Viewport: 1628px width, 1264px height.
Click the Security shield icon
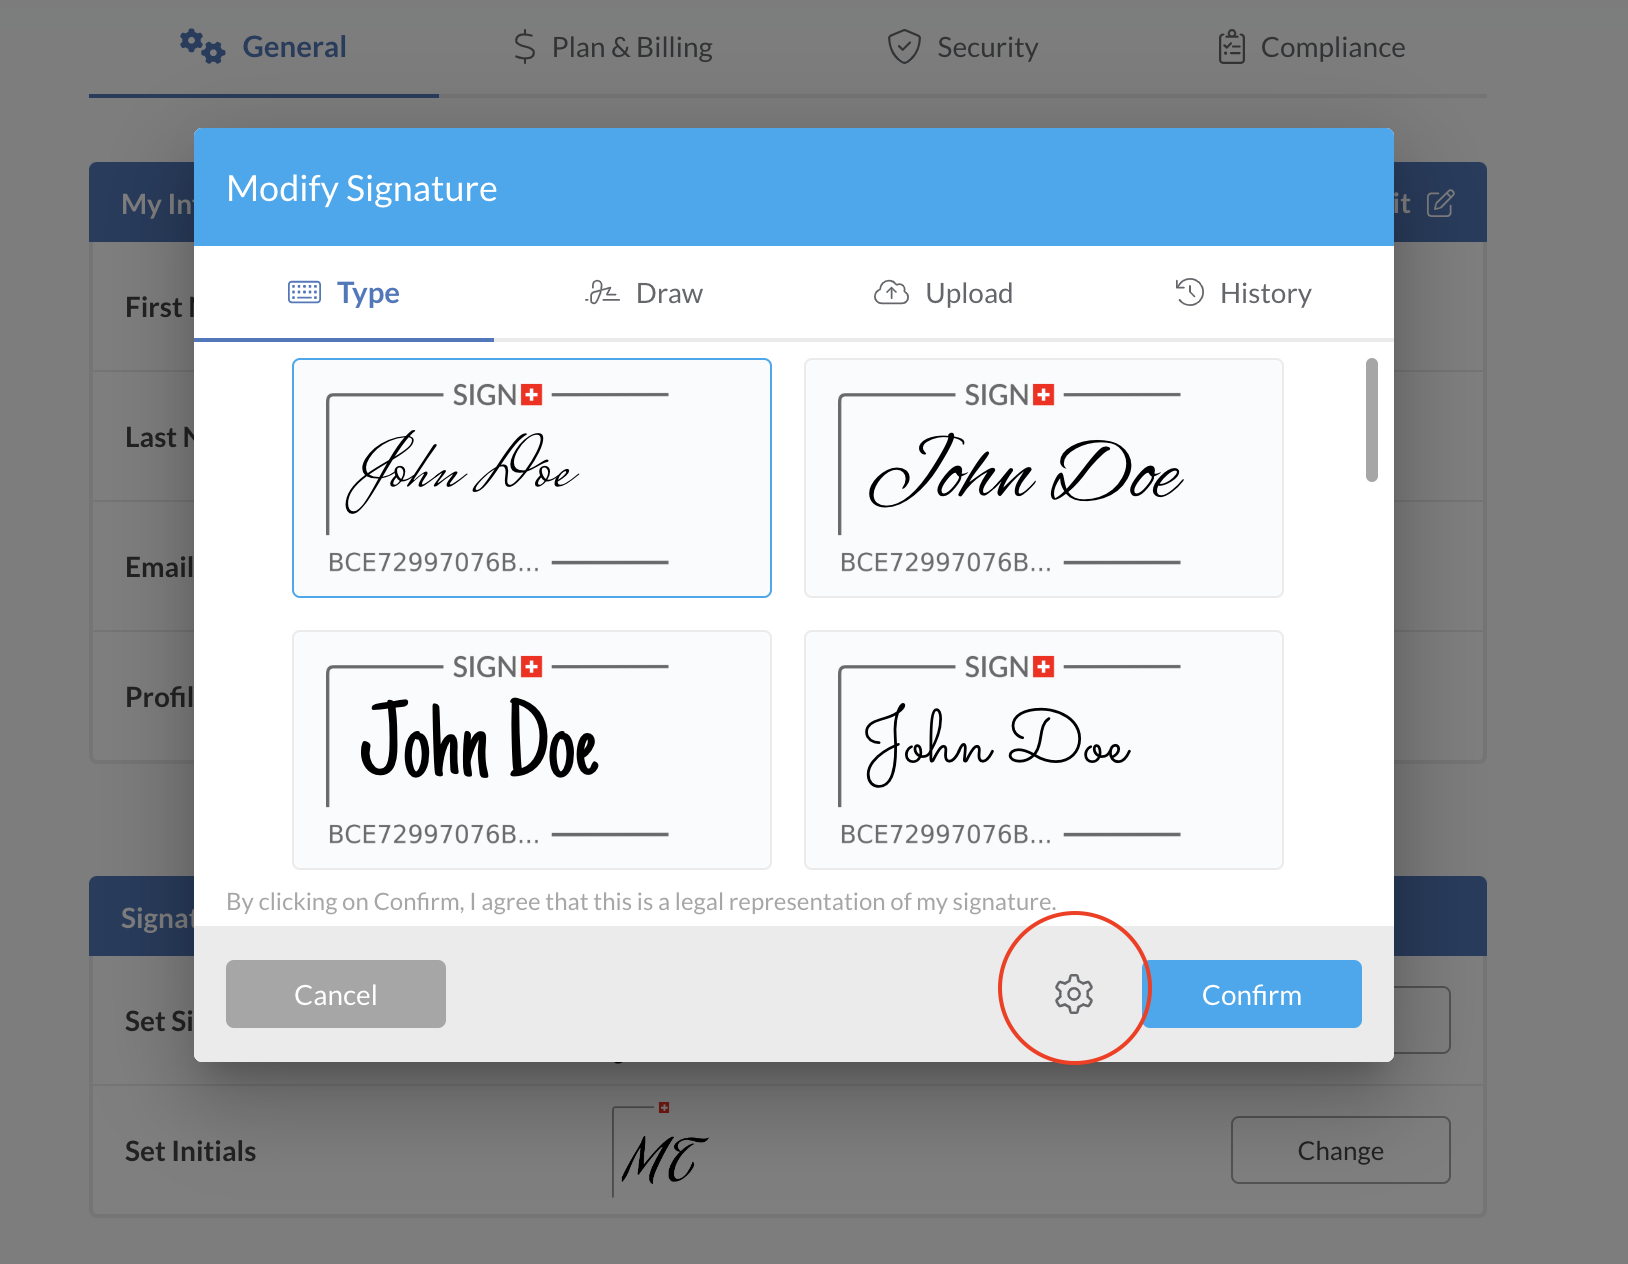tap(904, 47)
